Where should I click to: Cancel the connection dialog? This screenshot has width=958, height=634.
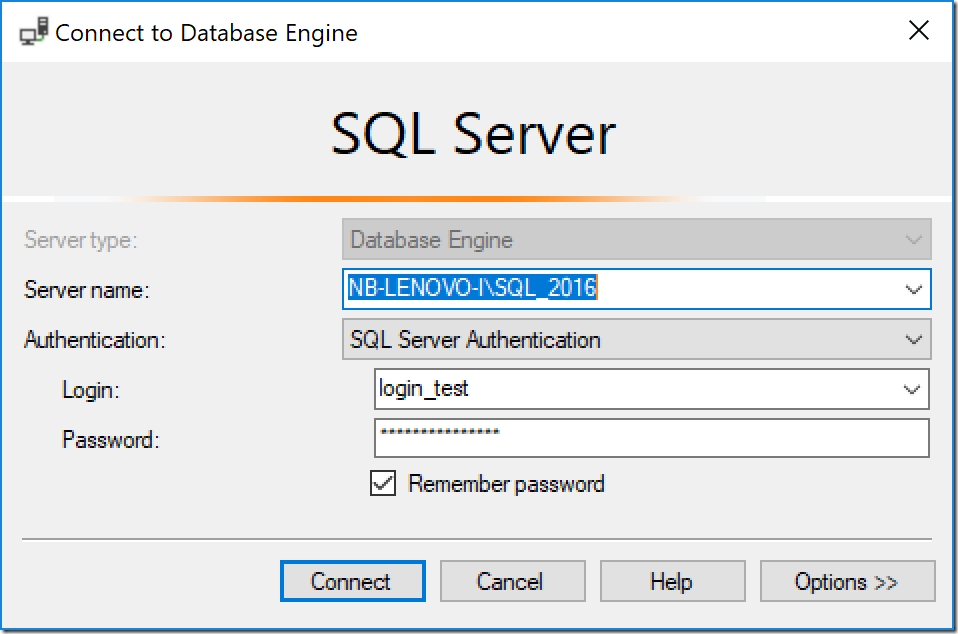[513, 581]
